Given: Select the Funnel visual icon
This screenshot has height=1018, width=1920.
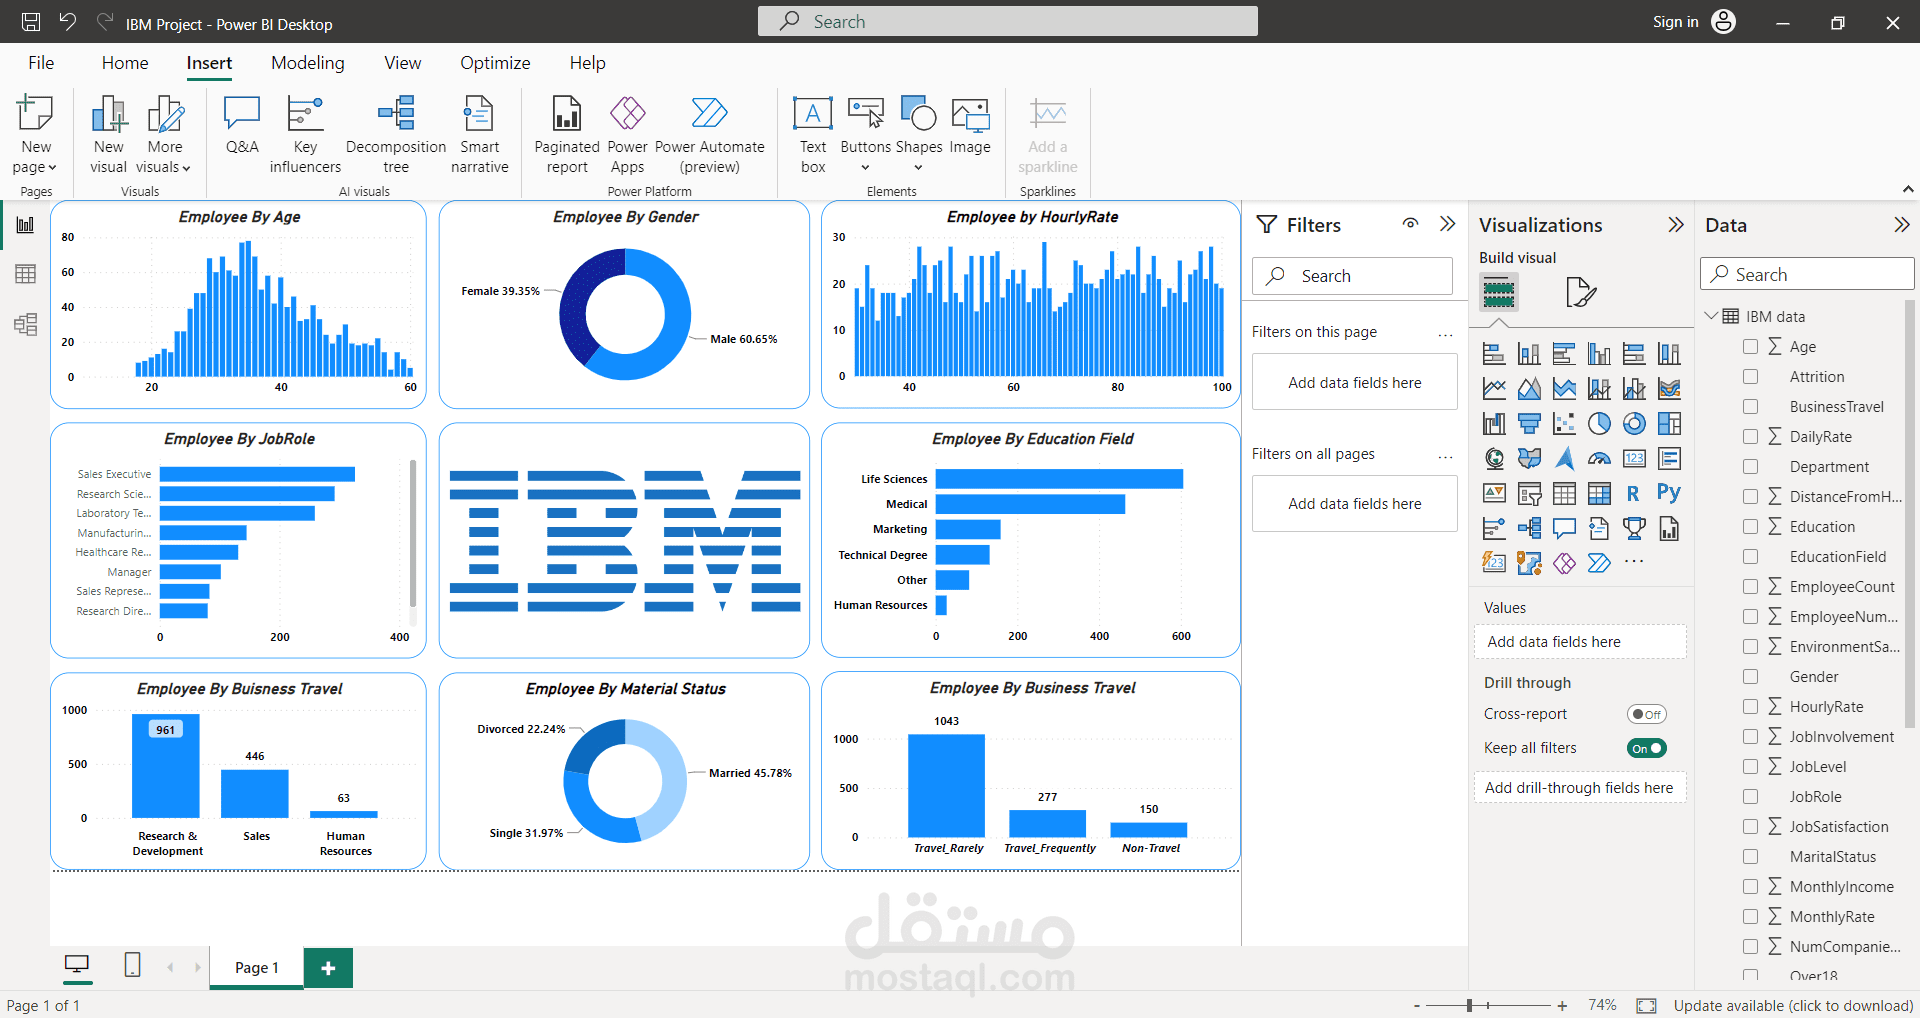Looking at the screenshot, I should tap(1529, 424).
